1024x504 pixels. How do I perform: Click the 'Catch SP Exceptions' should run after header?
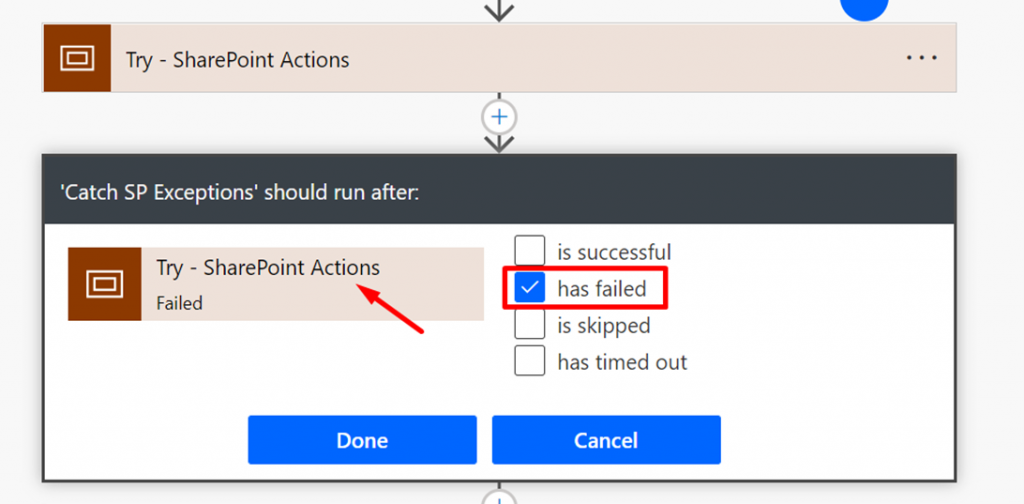click(x=242, y=192)
